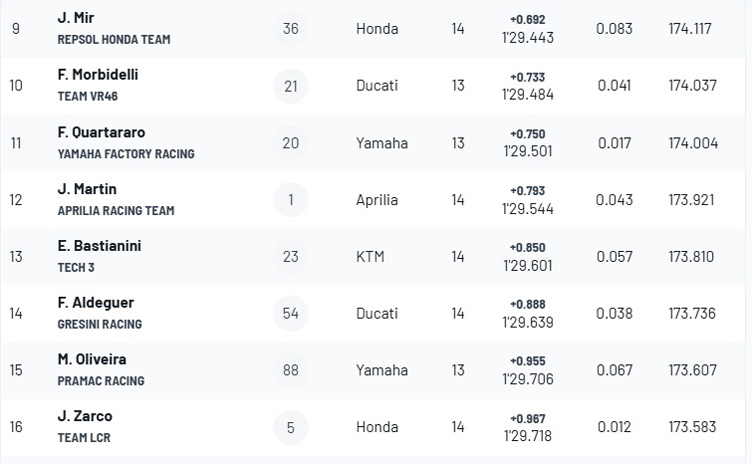Click APRILIA RACING TEAM label
Viewport: 752px width, 464px height.
click(x=116, y=211)
